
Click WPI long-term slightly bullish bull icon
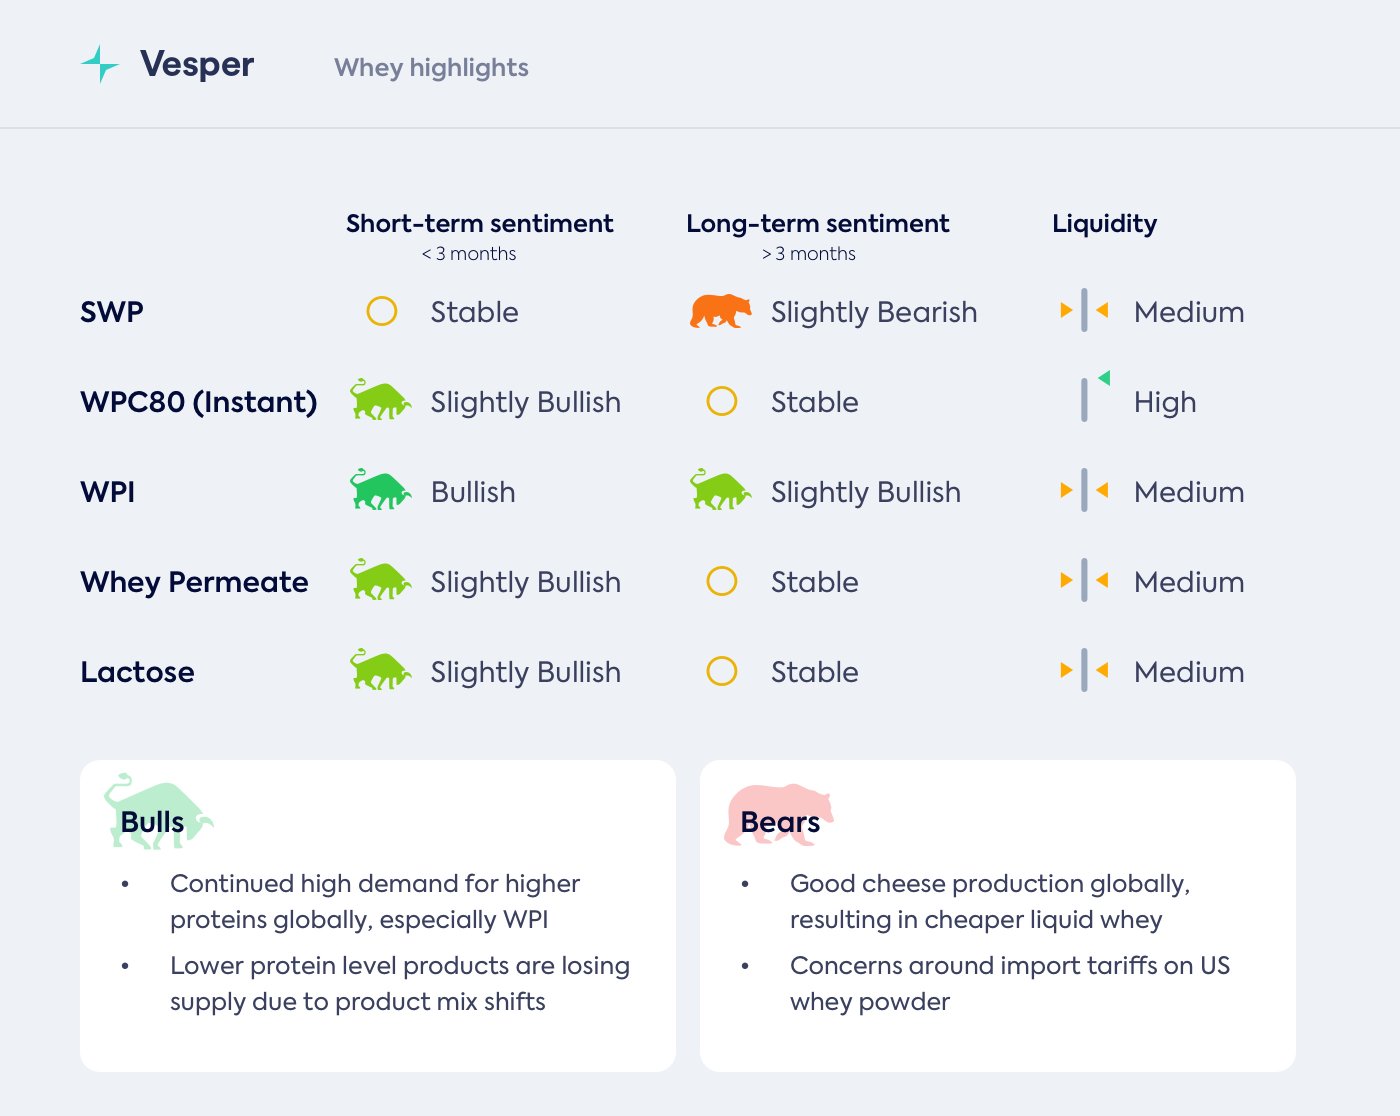[720, 491]
